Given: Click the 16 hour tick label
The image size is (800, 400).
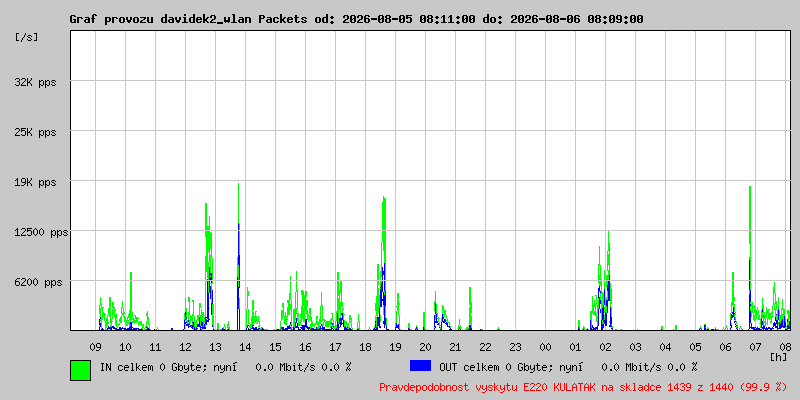Looking at the screenshot, I should [306, 347].
